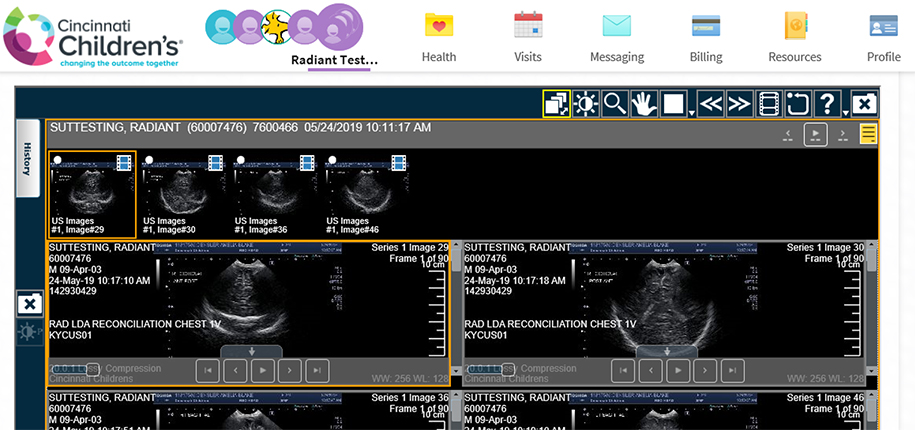This screenshot has height=430, width=915.
Task: Open dropdown arrow next to layout square
Action: [692, 112]
